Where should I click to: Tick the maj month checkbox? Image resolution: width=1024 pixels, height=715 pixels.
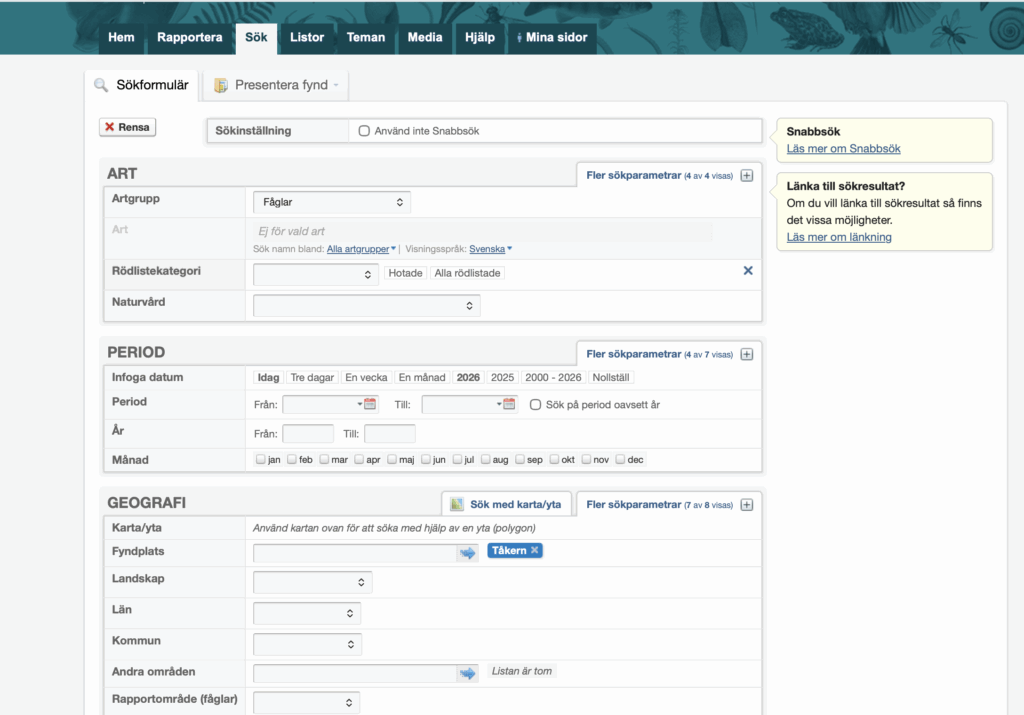tap(390, 460)
